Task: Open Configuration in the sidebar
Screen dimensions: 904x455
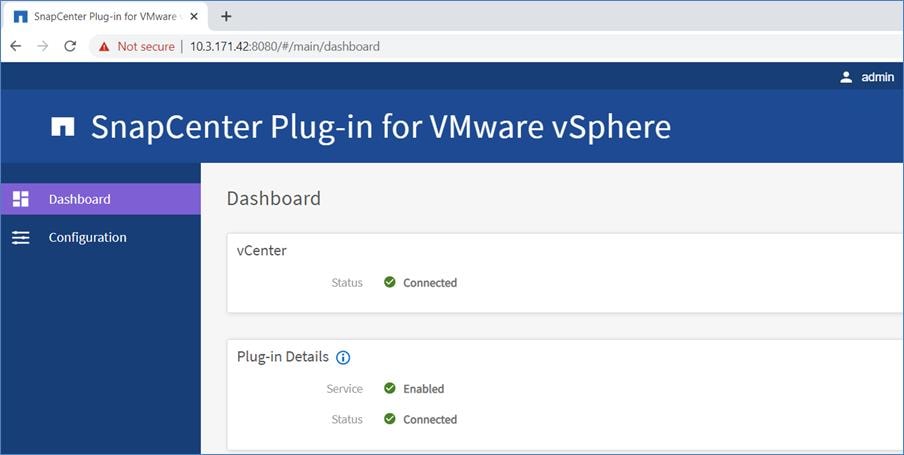Action: pos(100,238)
